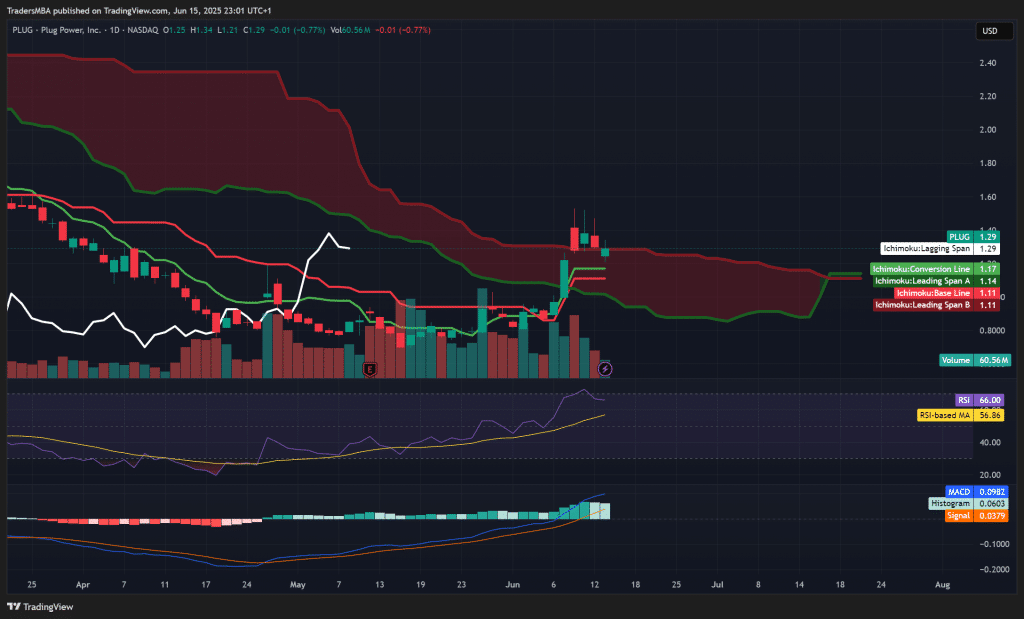Click the earnings 'E' marker icon

(369, 370)
